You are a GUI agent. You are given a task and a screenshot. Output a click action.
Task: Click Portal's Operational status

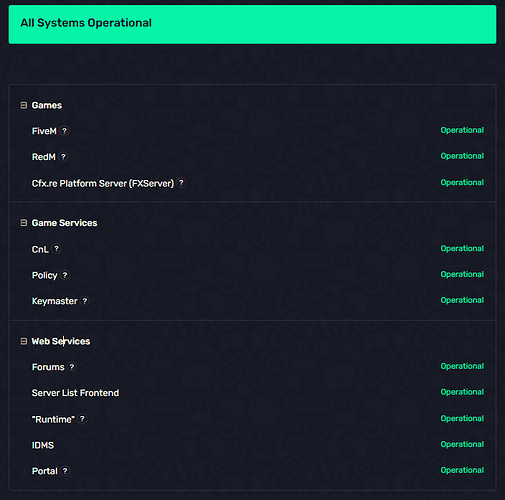tap(462, 470)
